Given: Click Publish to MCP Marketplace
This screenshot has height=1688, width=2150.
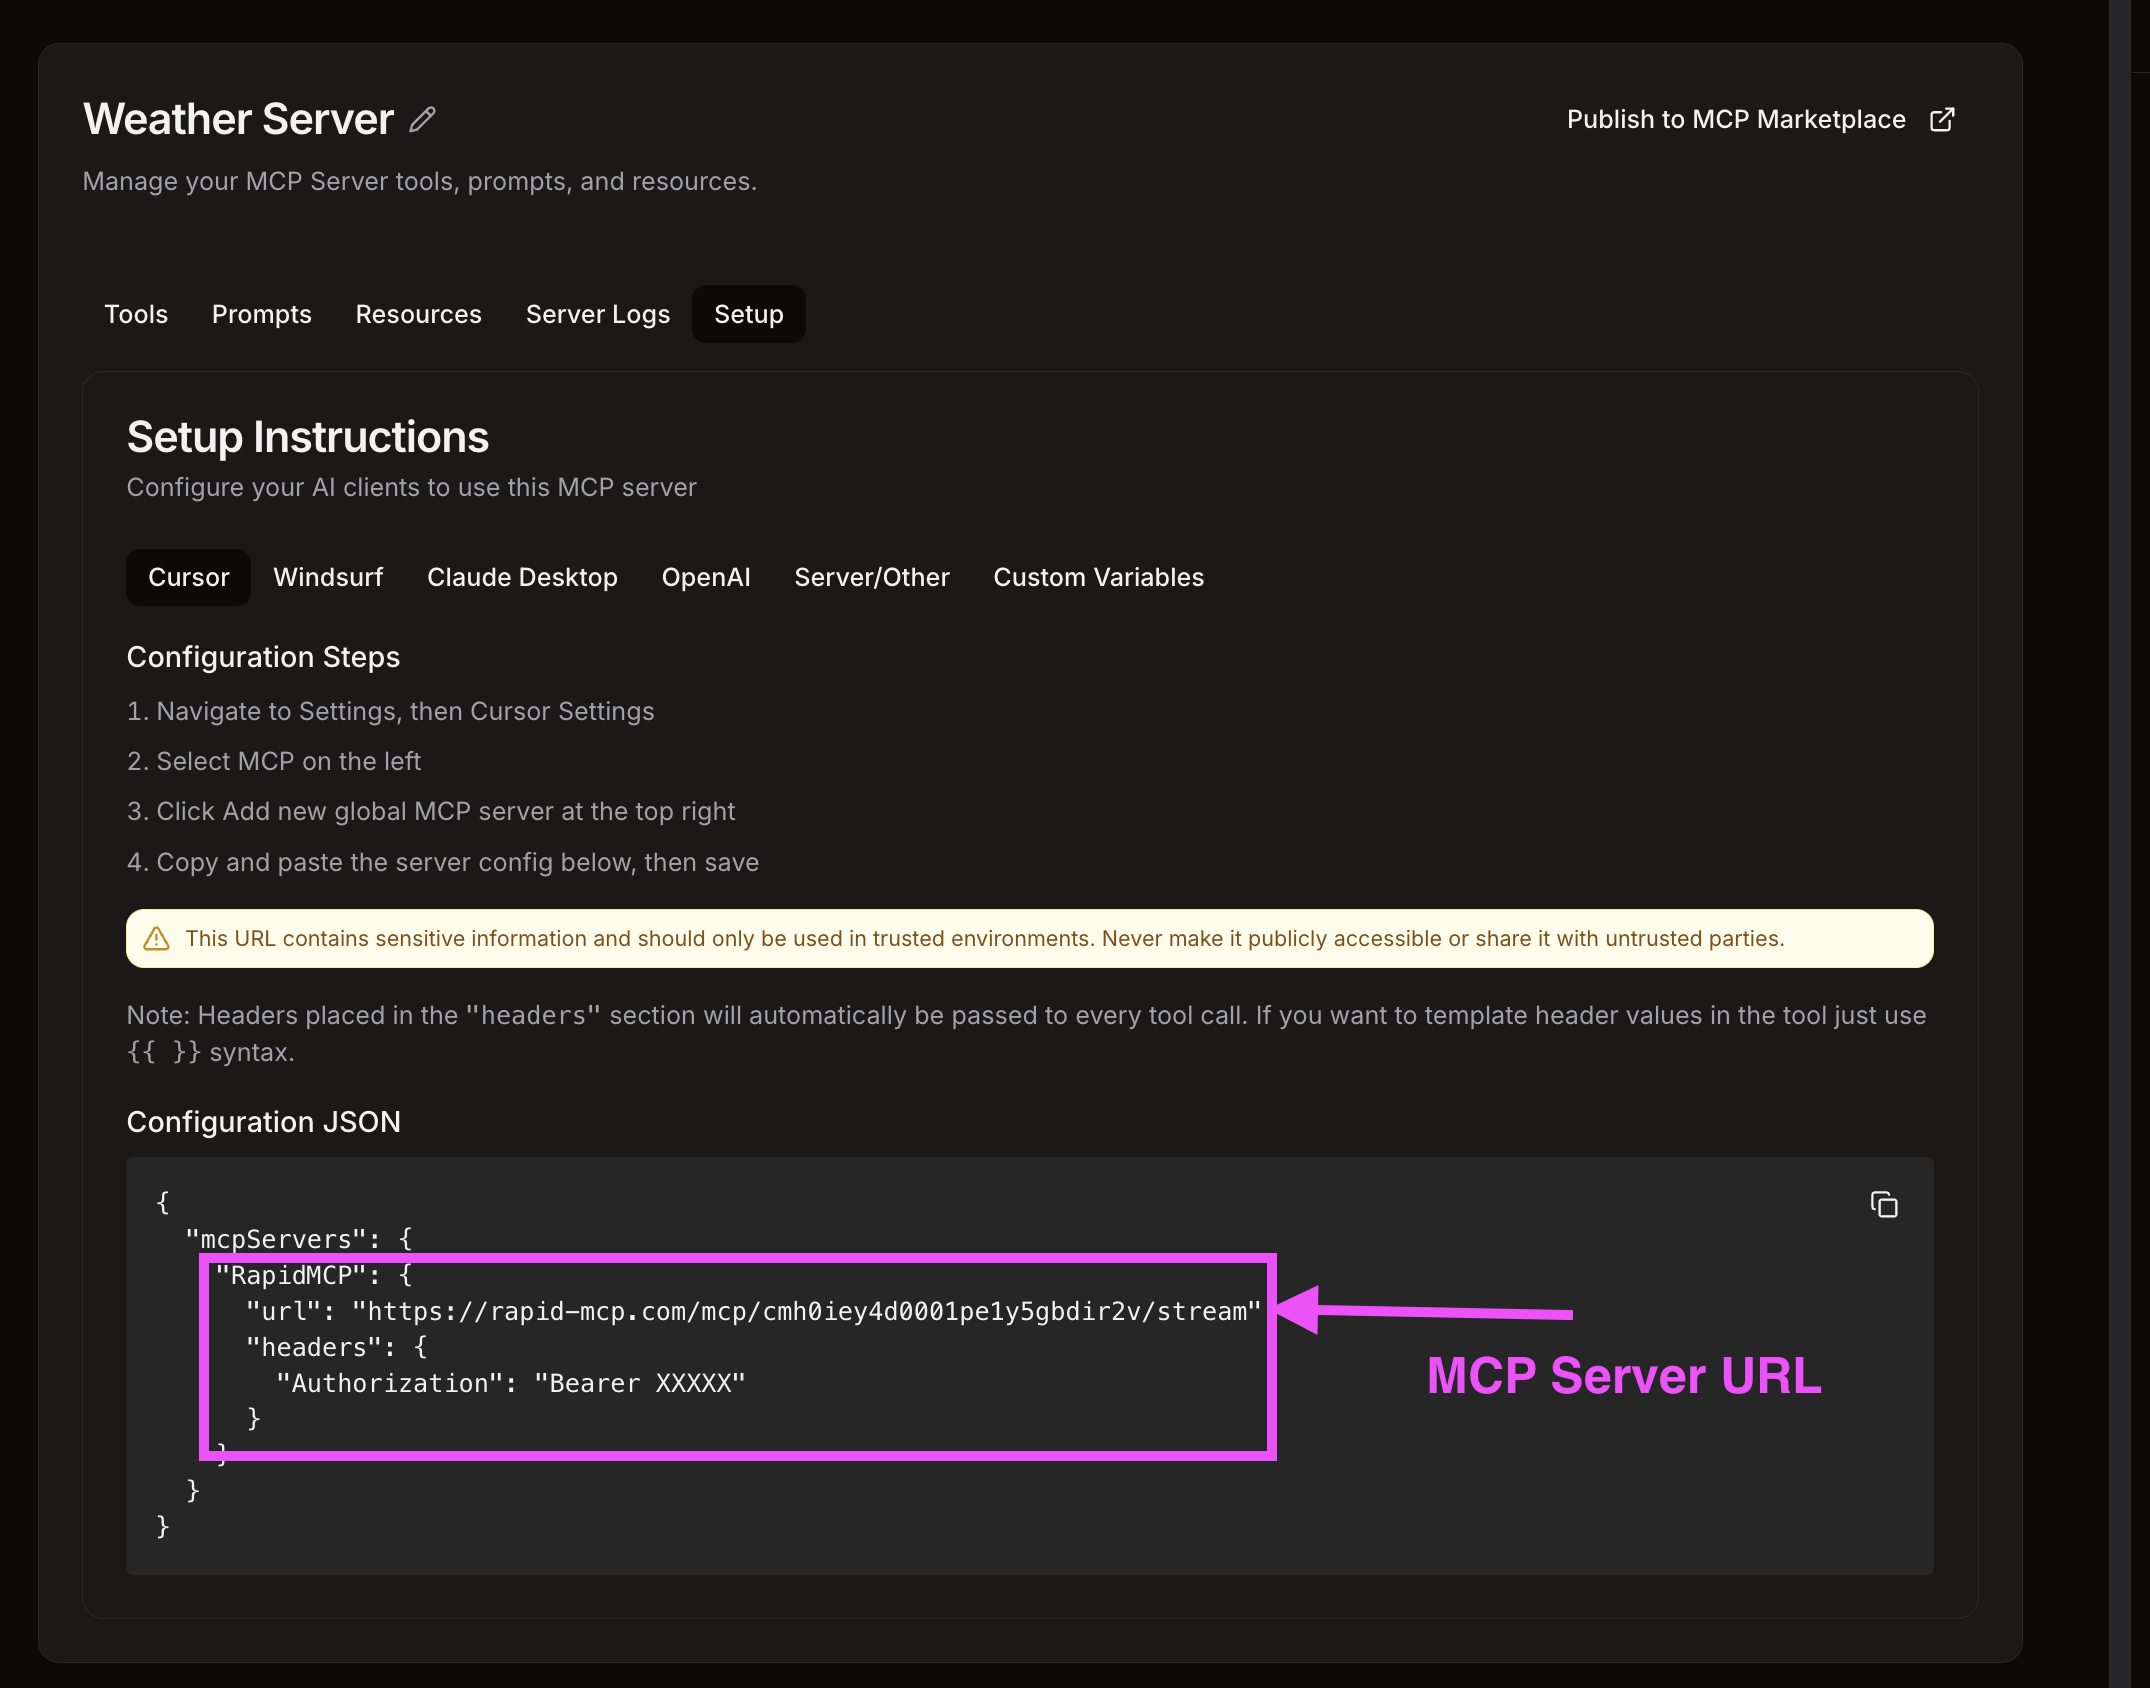Looking at the screenshot, I should point(1736,118).
